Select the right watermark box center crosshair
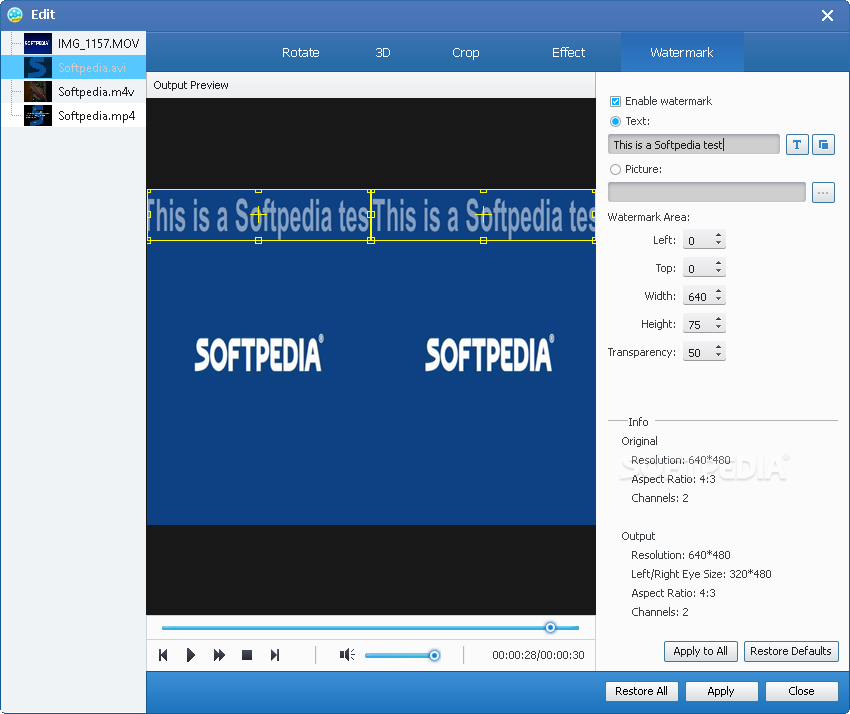850x714 pixels. [x=484, y=215]
